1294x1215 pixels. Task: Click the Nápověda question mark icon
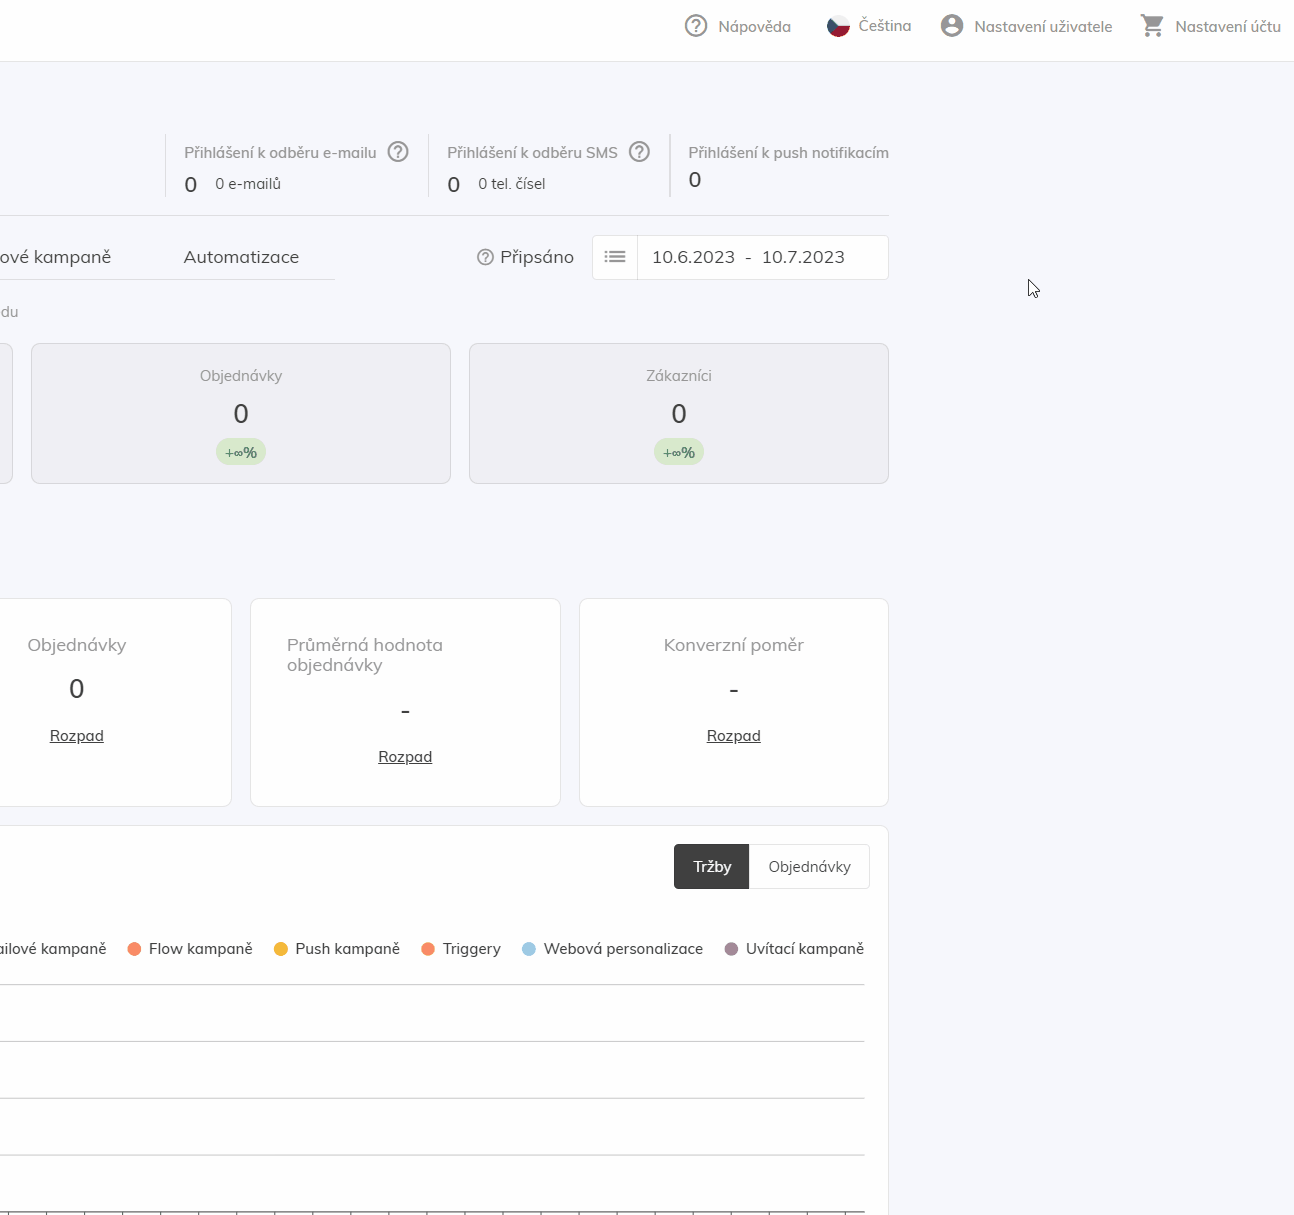(x=696, y=26)
